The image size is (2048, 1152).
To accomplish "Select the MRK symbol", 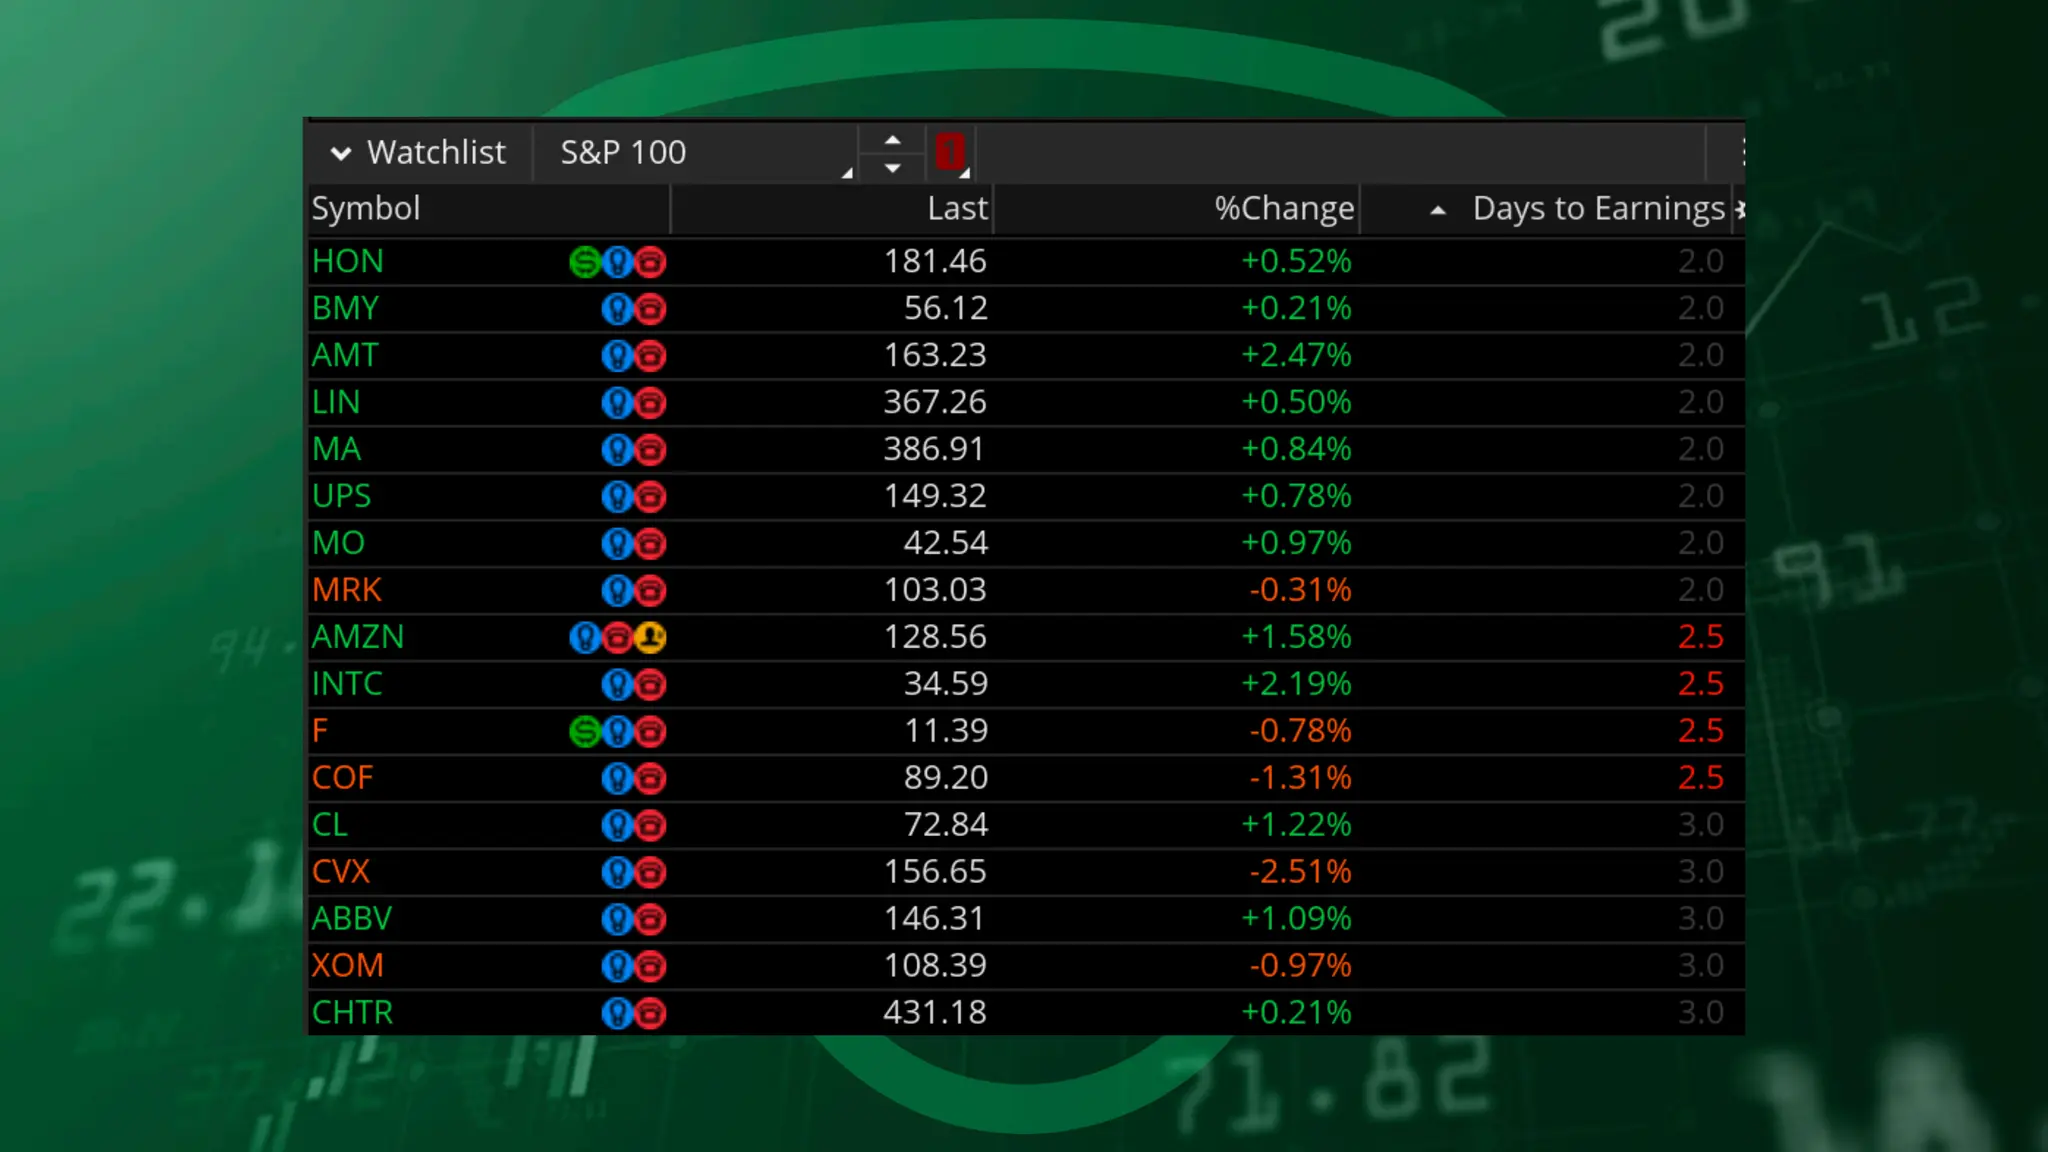I will coord(347,590).
